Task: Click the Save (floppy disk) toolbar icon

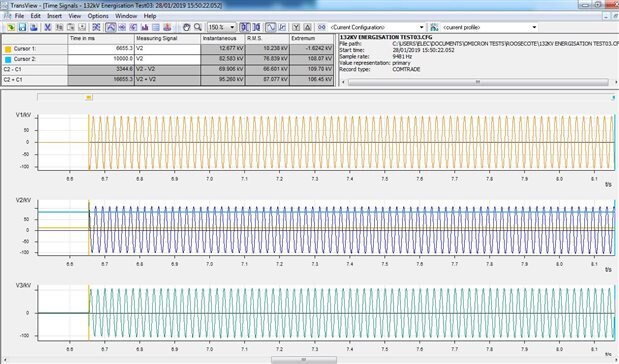Action: click(x=22, y=27)
